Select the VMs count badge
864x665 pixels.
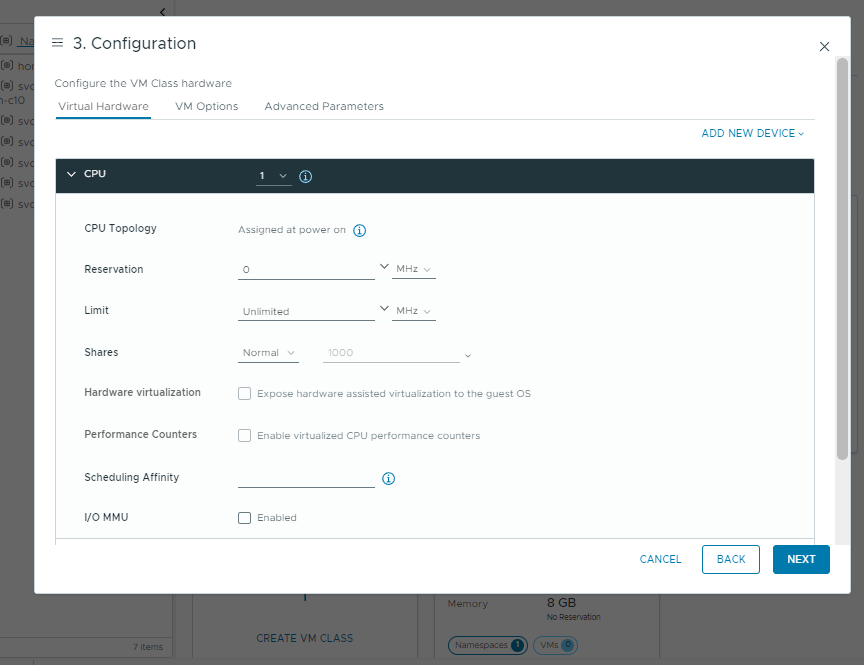pyautogui.click(x=555, y=645)
